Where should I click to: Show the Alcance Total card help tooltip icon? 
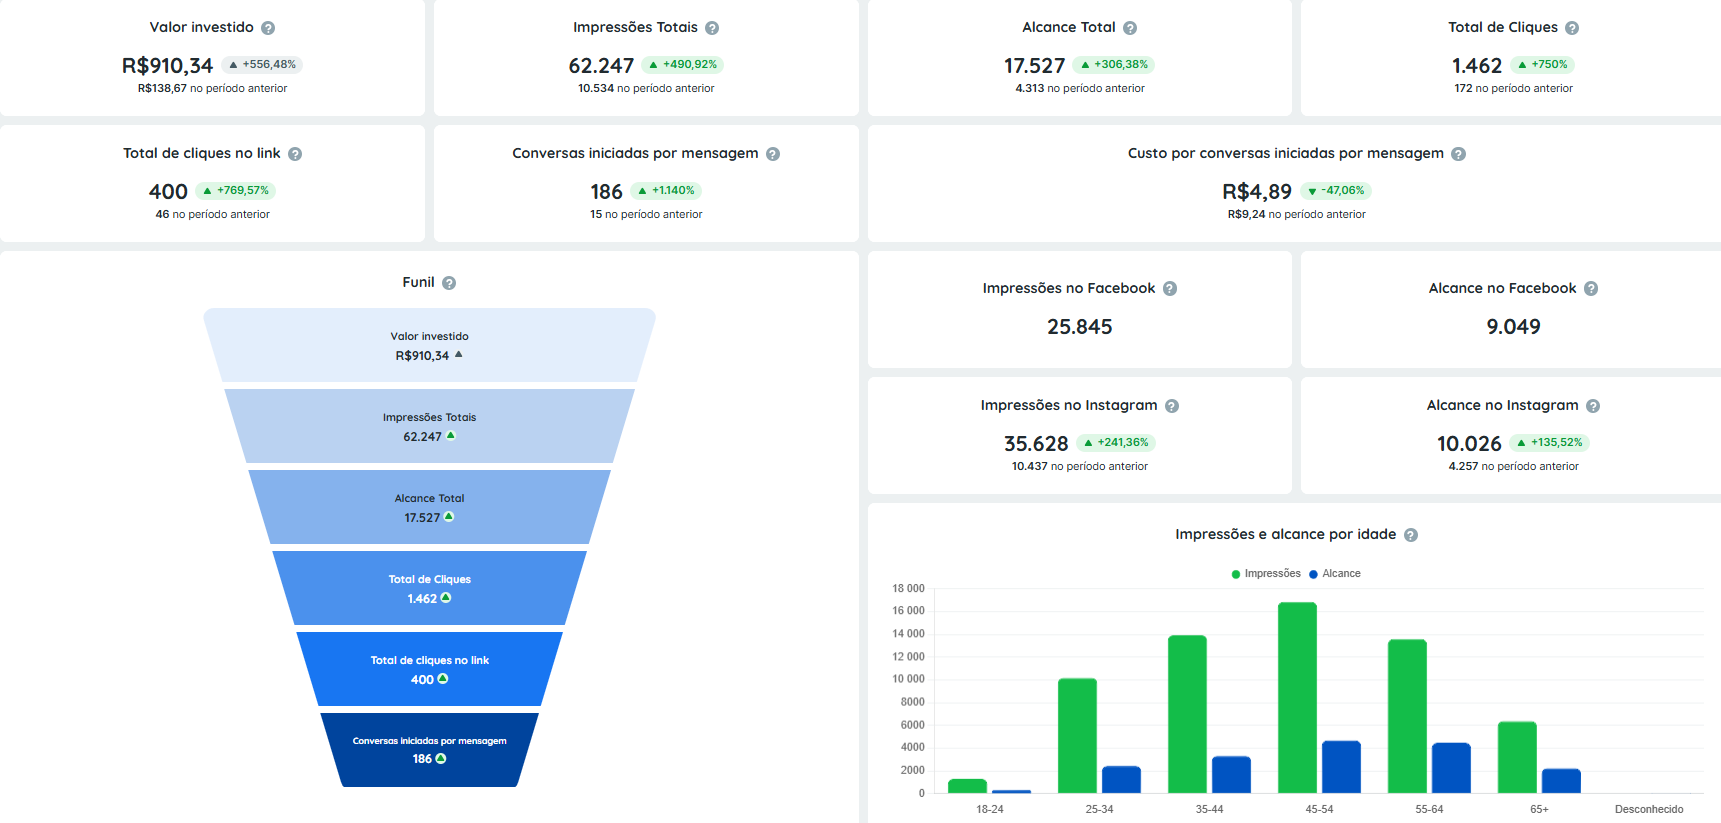(1130, 28)
